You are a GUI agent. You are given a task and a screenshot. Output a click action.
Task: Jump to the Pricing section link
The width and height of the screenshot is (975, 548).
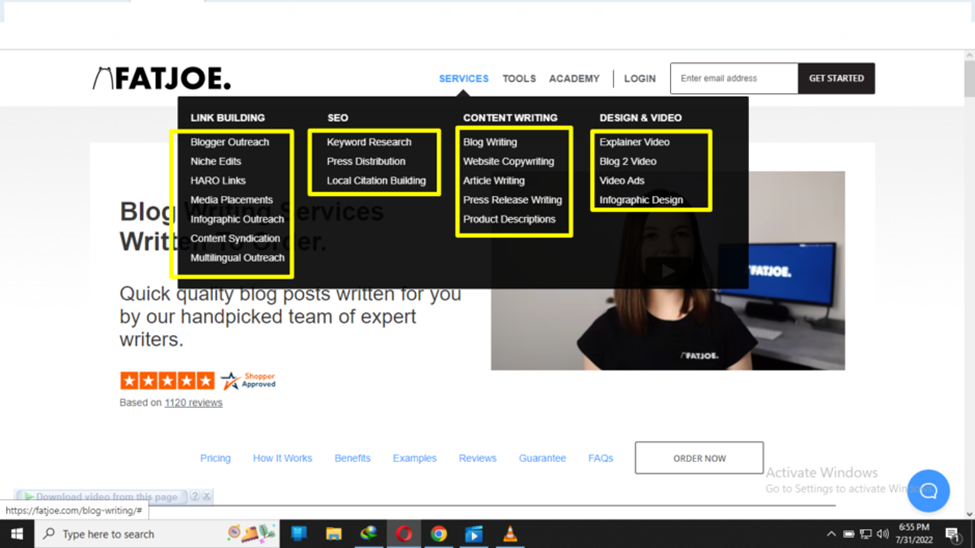click(x=215, y=458)
